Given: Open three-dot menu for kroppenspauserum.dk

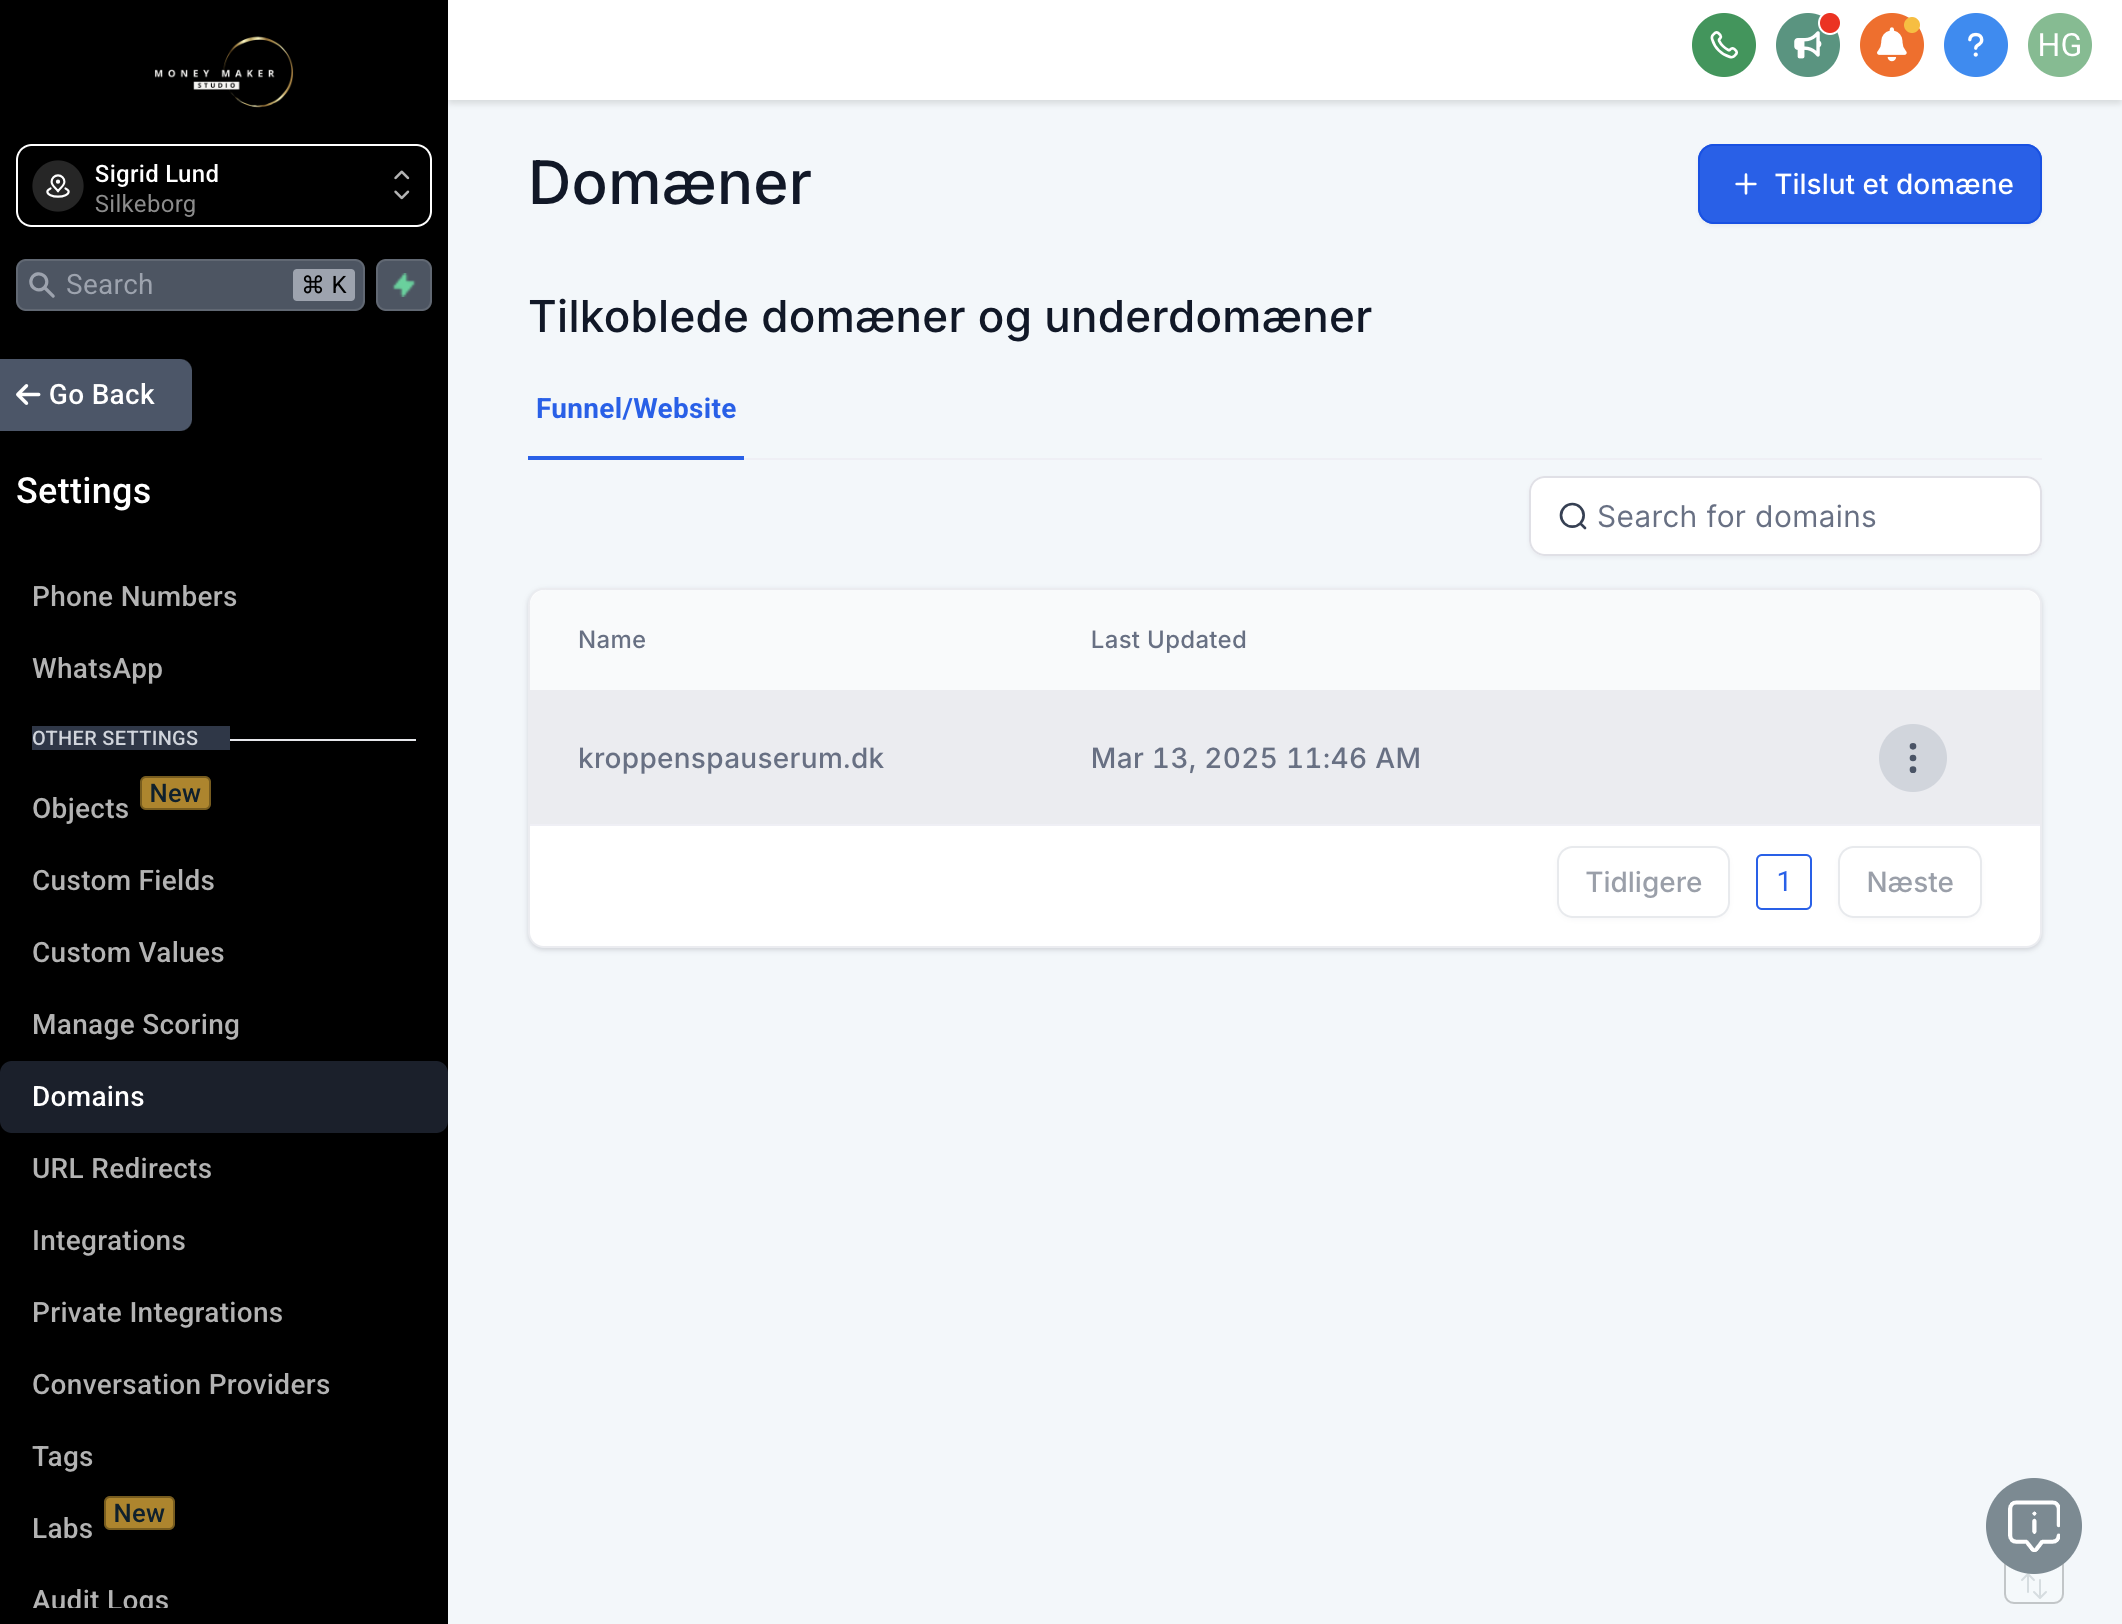Looking at the screenshot, I should (x=1912, y=758).
